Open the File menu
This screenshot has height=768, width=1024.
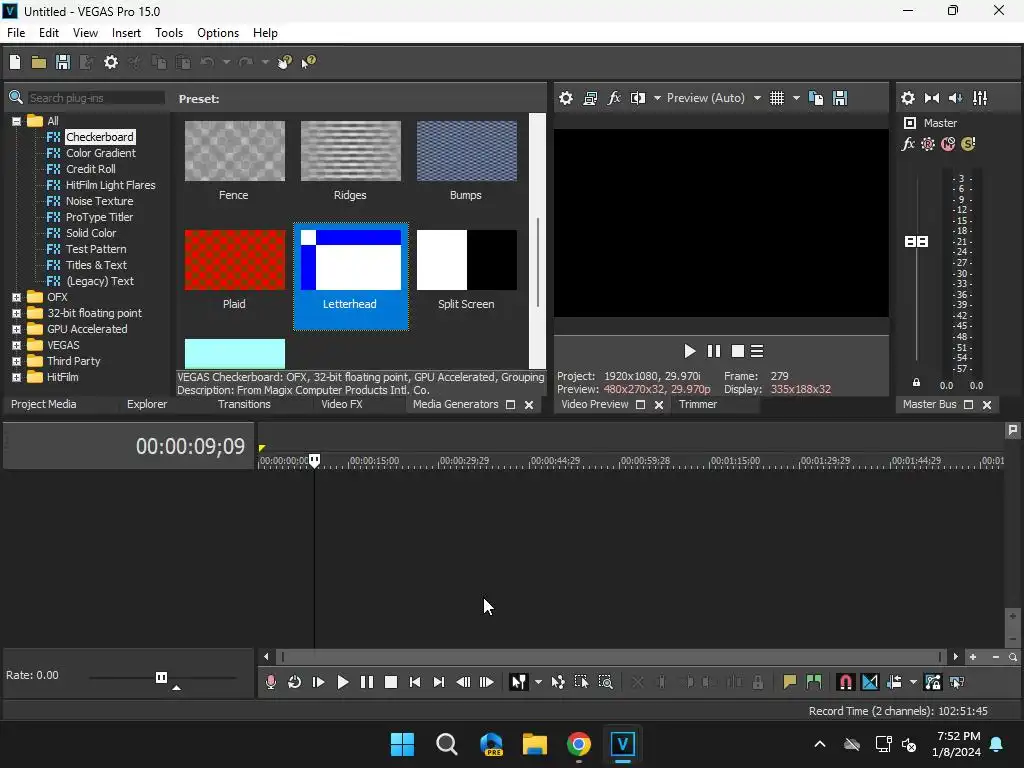click(x=16, y=33)
